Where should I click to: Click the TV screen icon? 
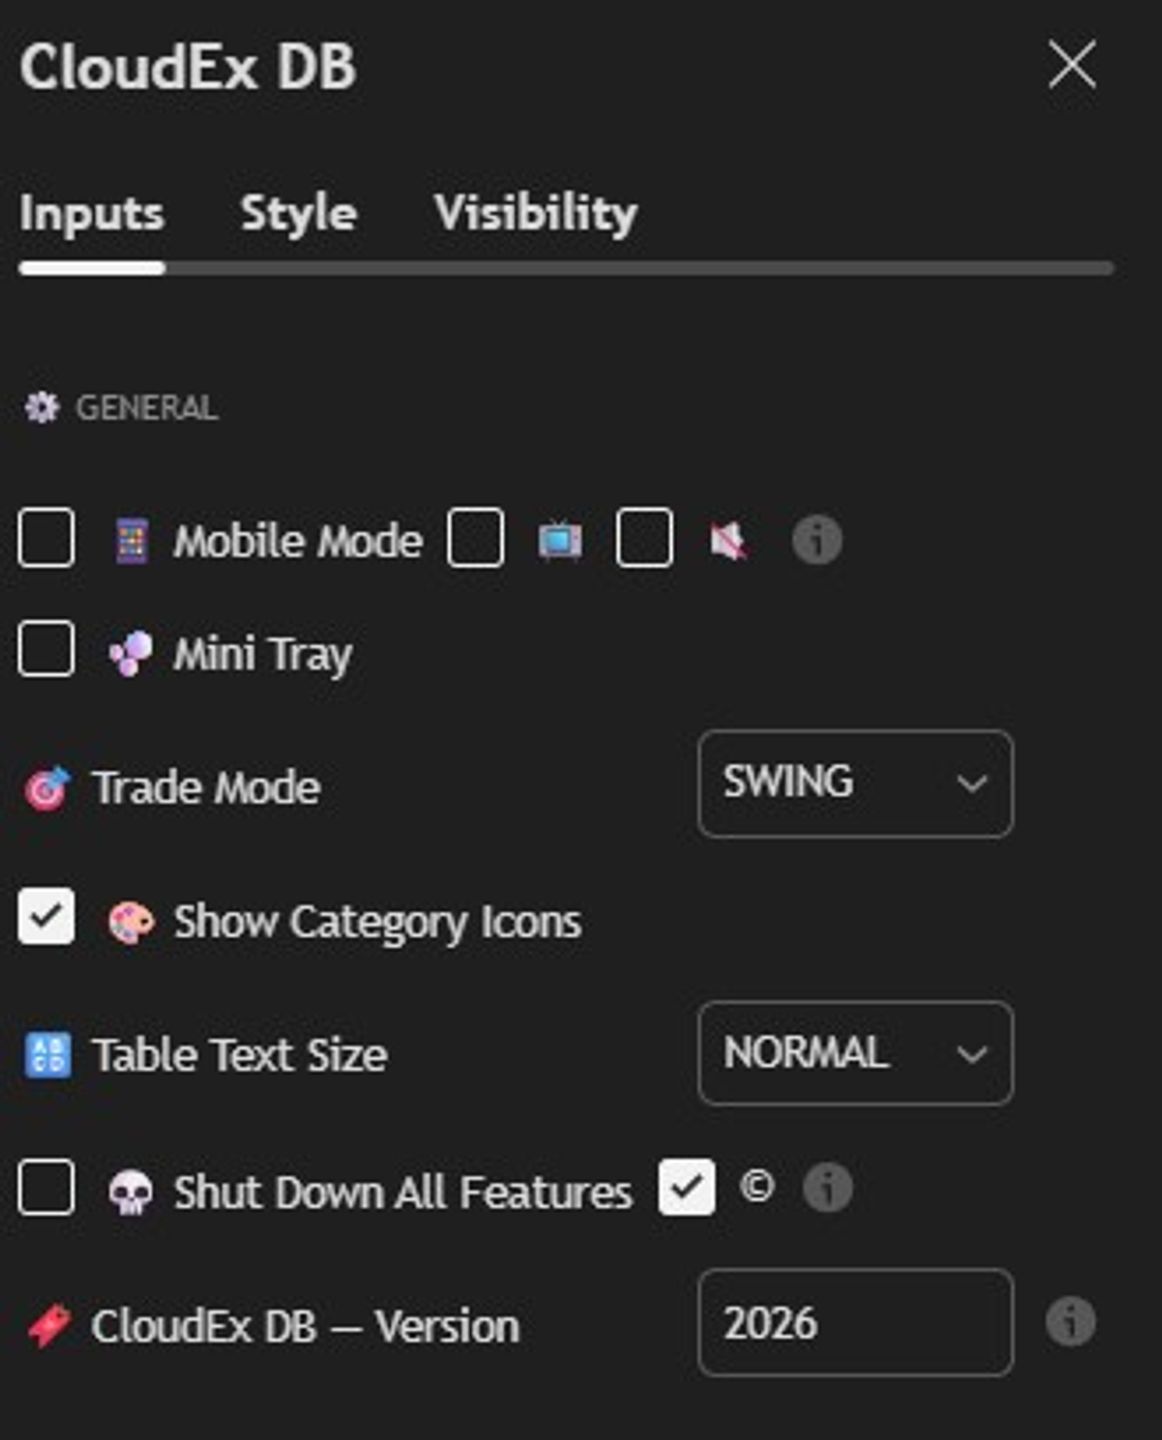click(x=560, y=541)
